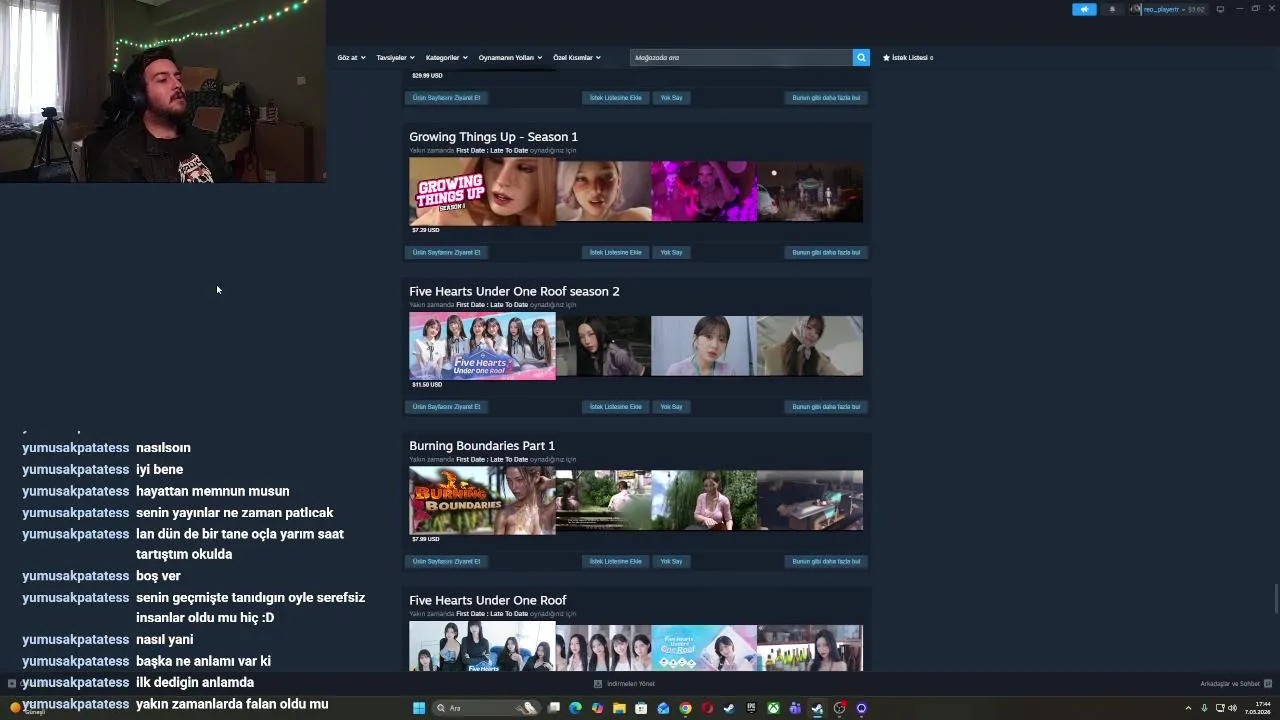
Task: Click the Five Hearts season 2 capsule image
Action: click(x=482, y=346)
